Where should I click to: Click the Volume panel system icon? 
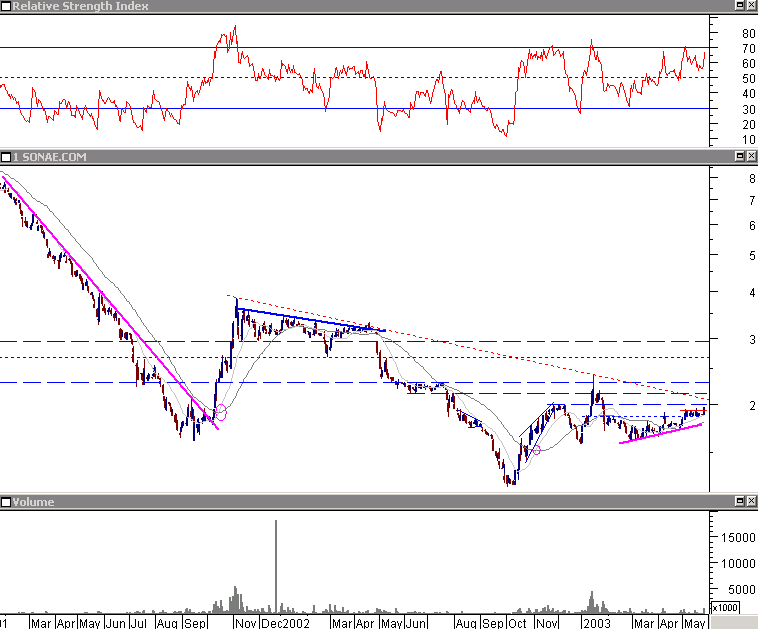[6, 502]
